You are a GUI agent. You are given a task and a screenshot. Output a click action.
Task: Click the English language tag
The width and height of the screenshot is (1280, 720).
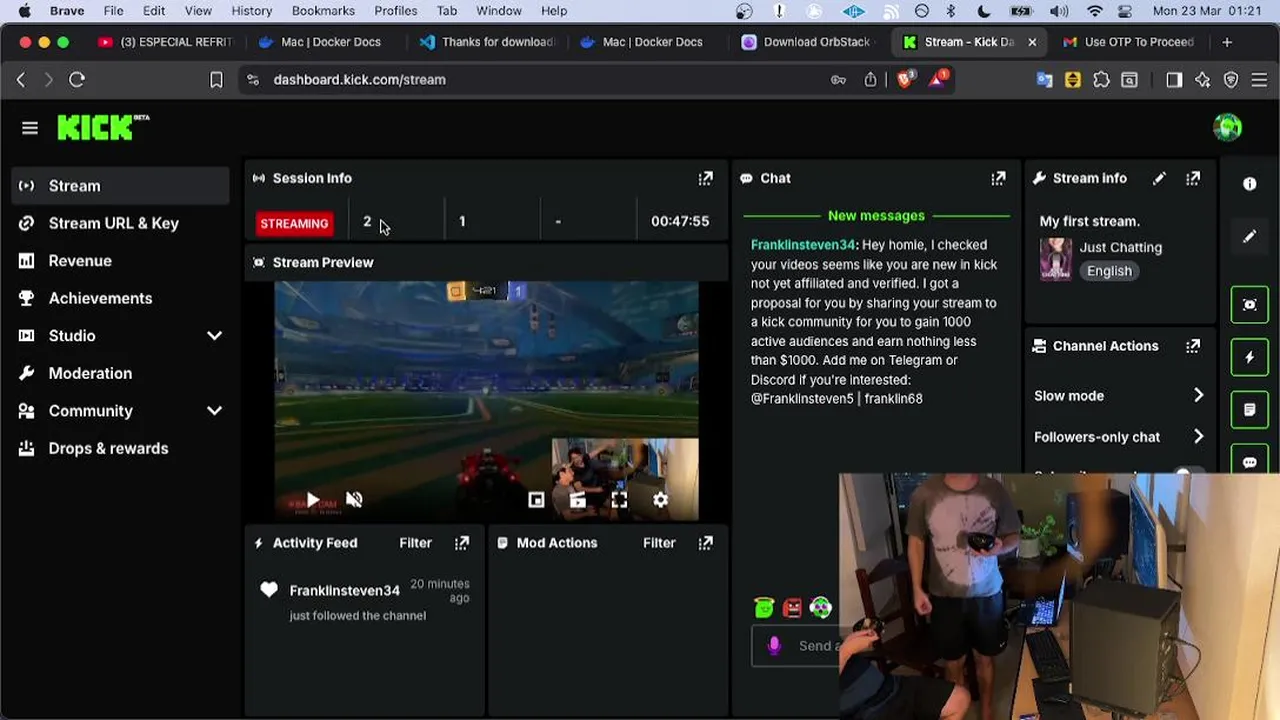tap(1109, 271)
